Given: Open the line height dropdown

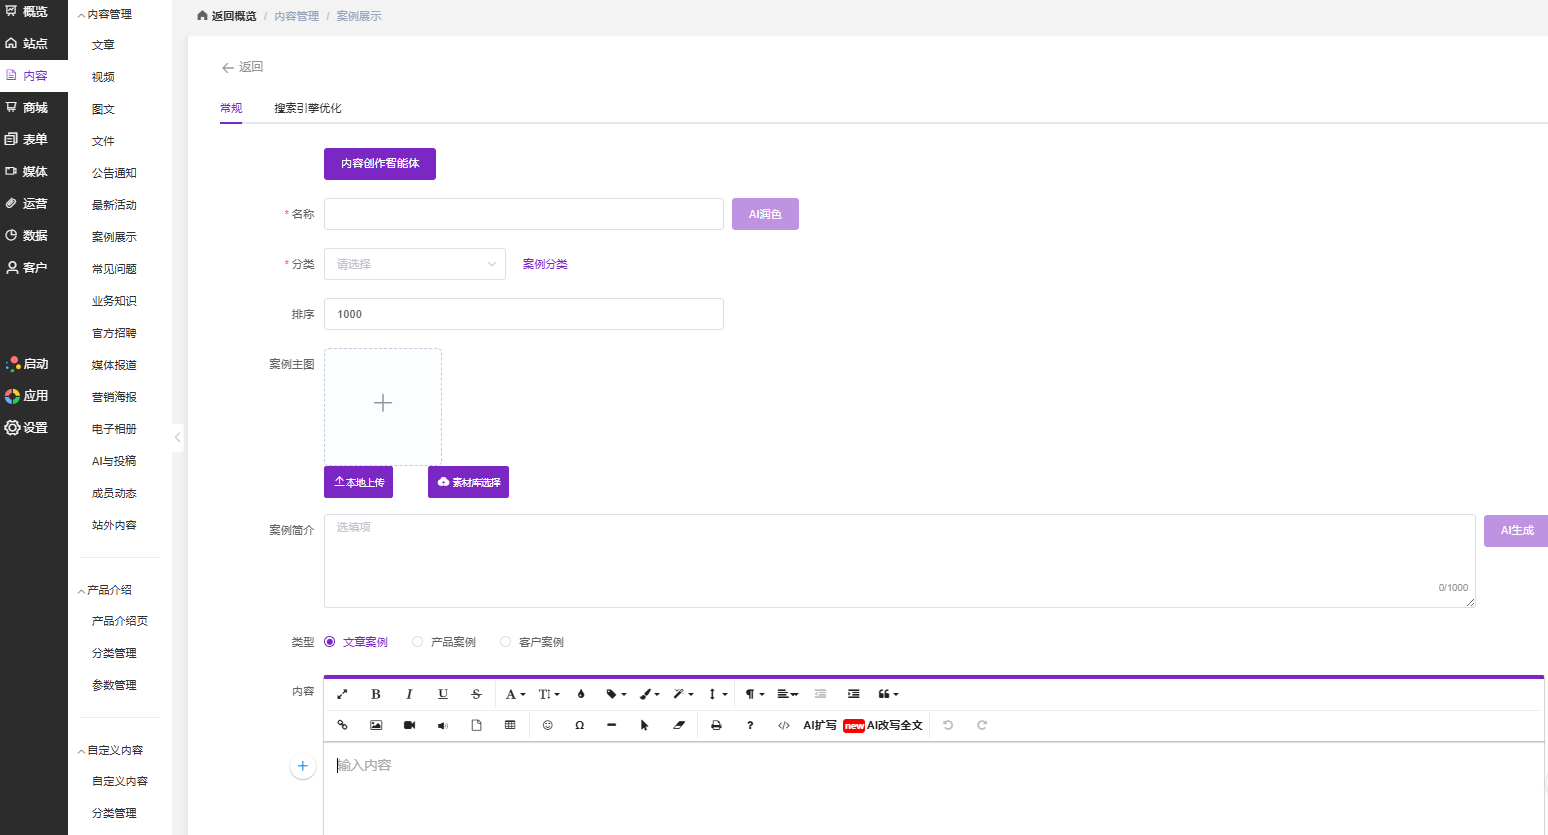Looking at the screenshot, I should tap(718, 694).
